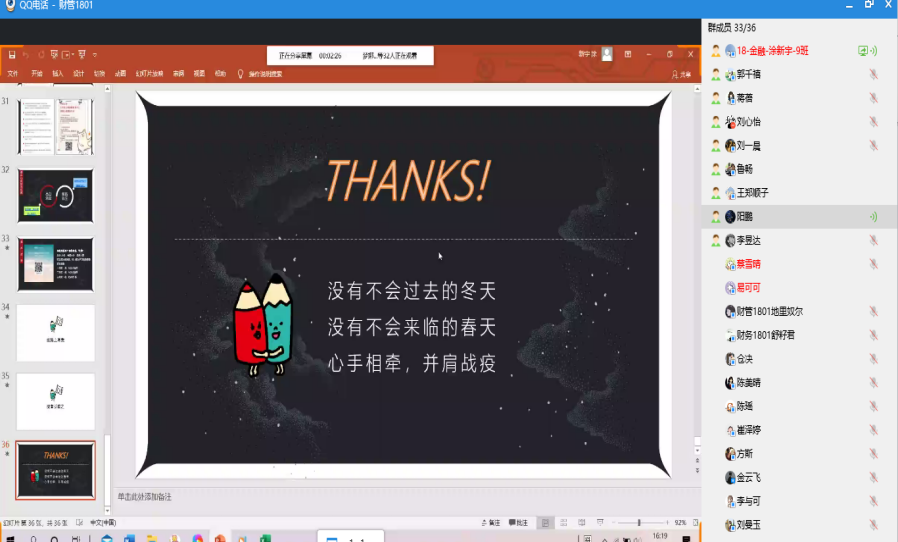Image resolution: width=898 pixels, height=542 pixels.
Task: Click the Excel icon in the Windows taskbar
Action: tap(267, 538)
